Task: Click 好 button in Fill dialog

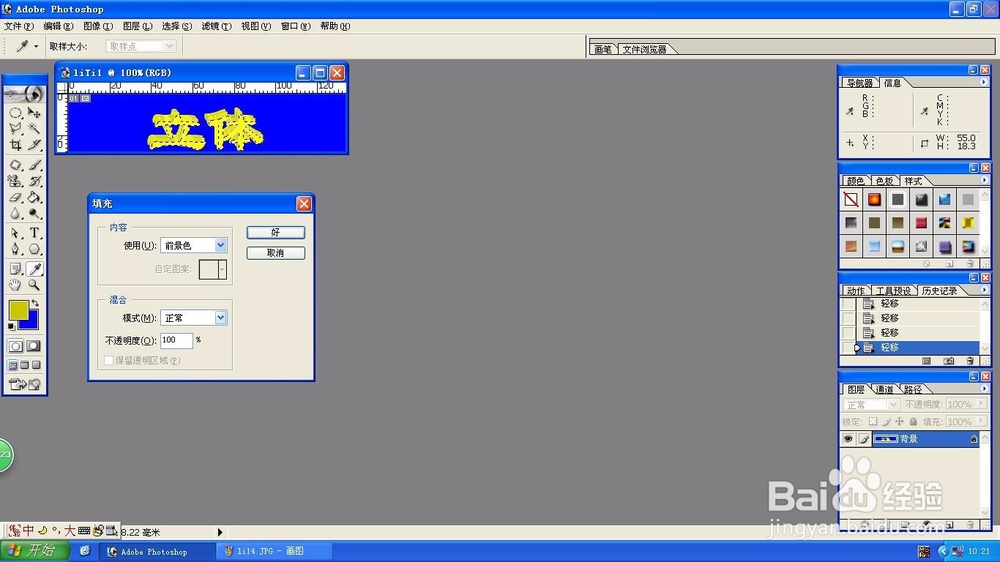Action: tap(276, 232)
